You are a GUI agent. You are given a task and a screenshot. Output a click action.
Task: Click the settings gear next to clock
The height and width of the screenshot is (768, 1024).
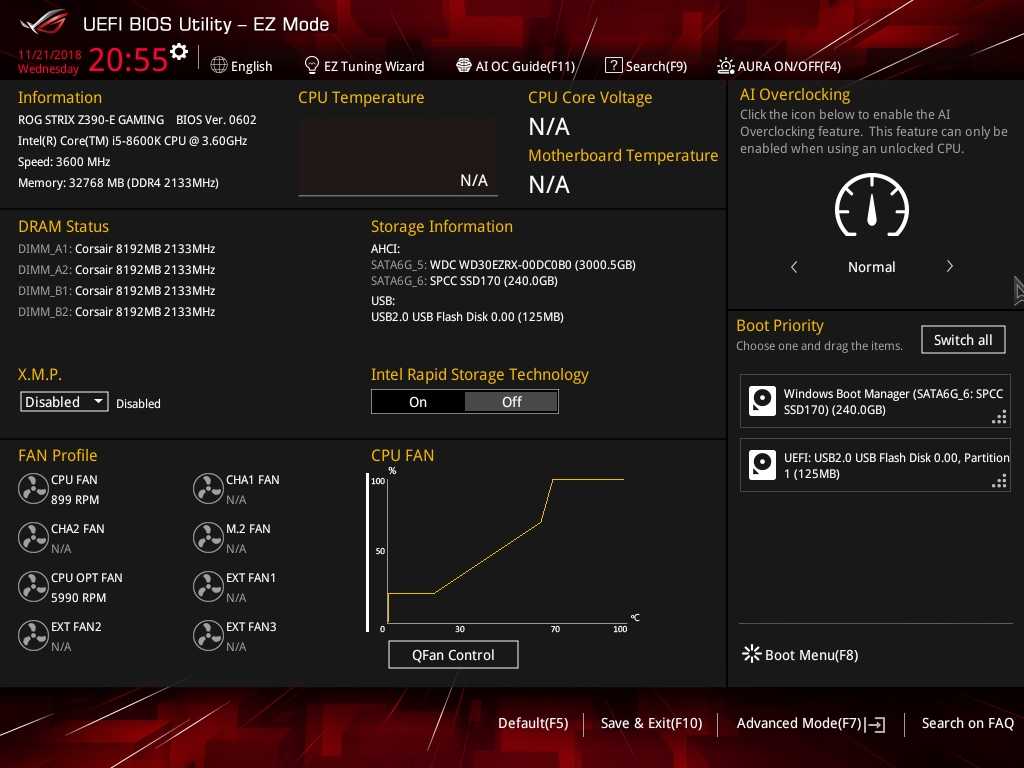pyautogui.click(x=179, y=52)
